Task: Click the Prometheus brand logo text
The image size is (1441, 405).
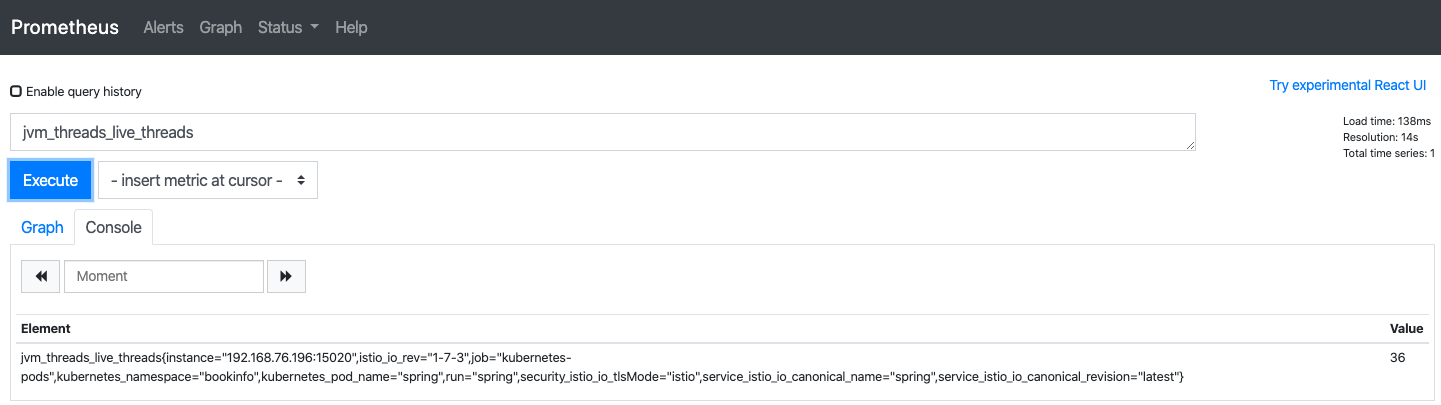Action: (65, 27)
